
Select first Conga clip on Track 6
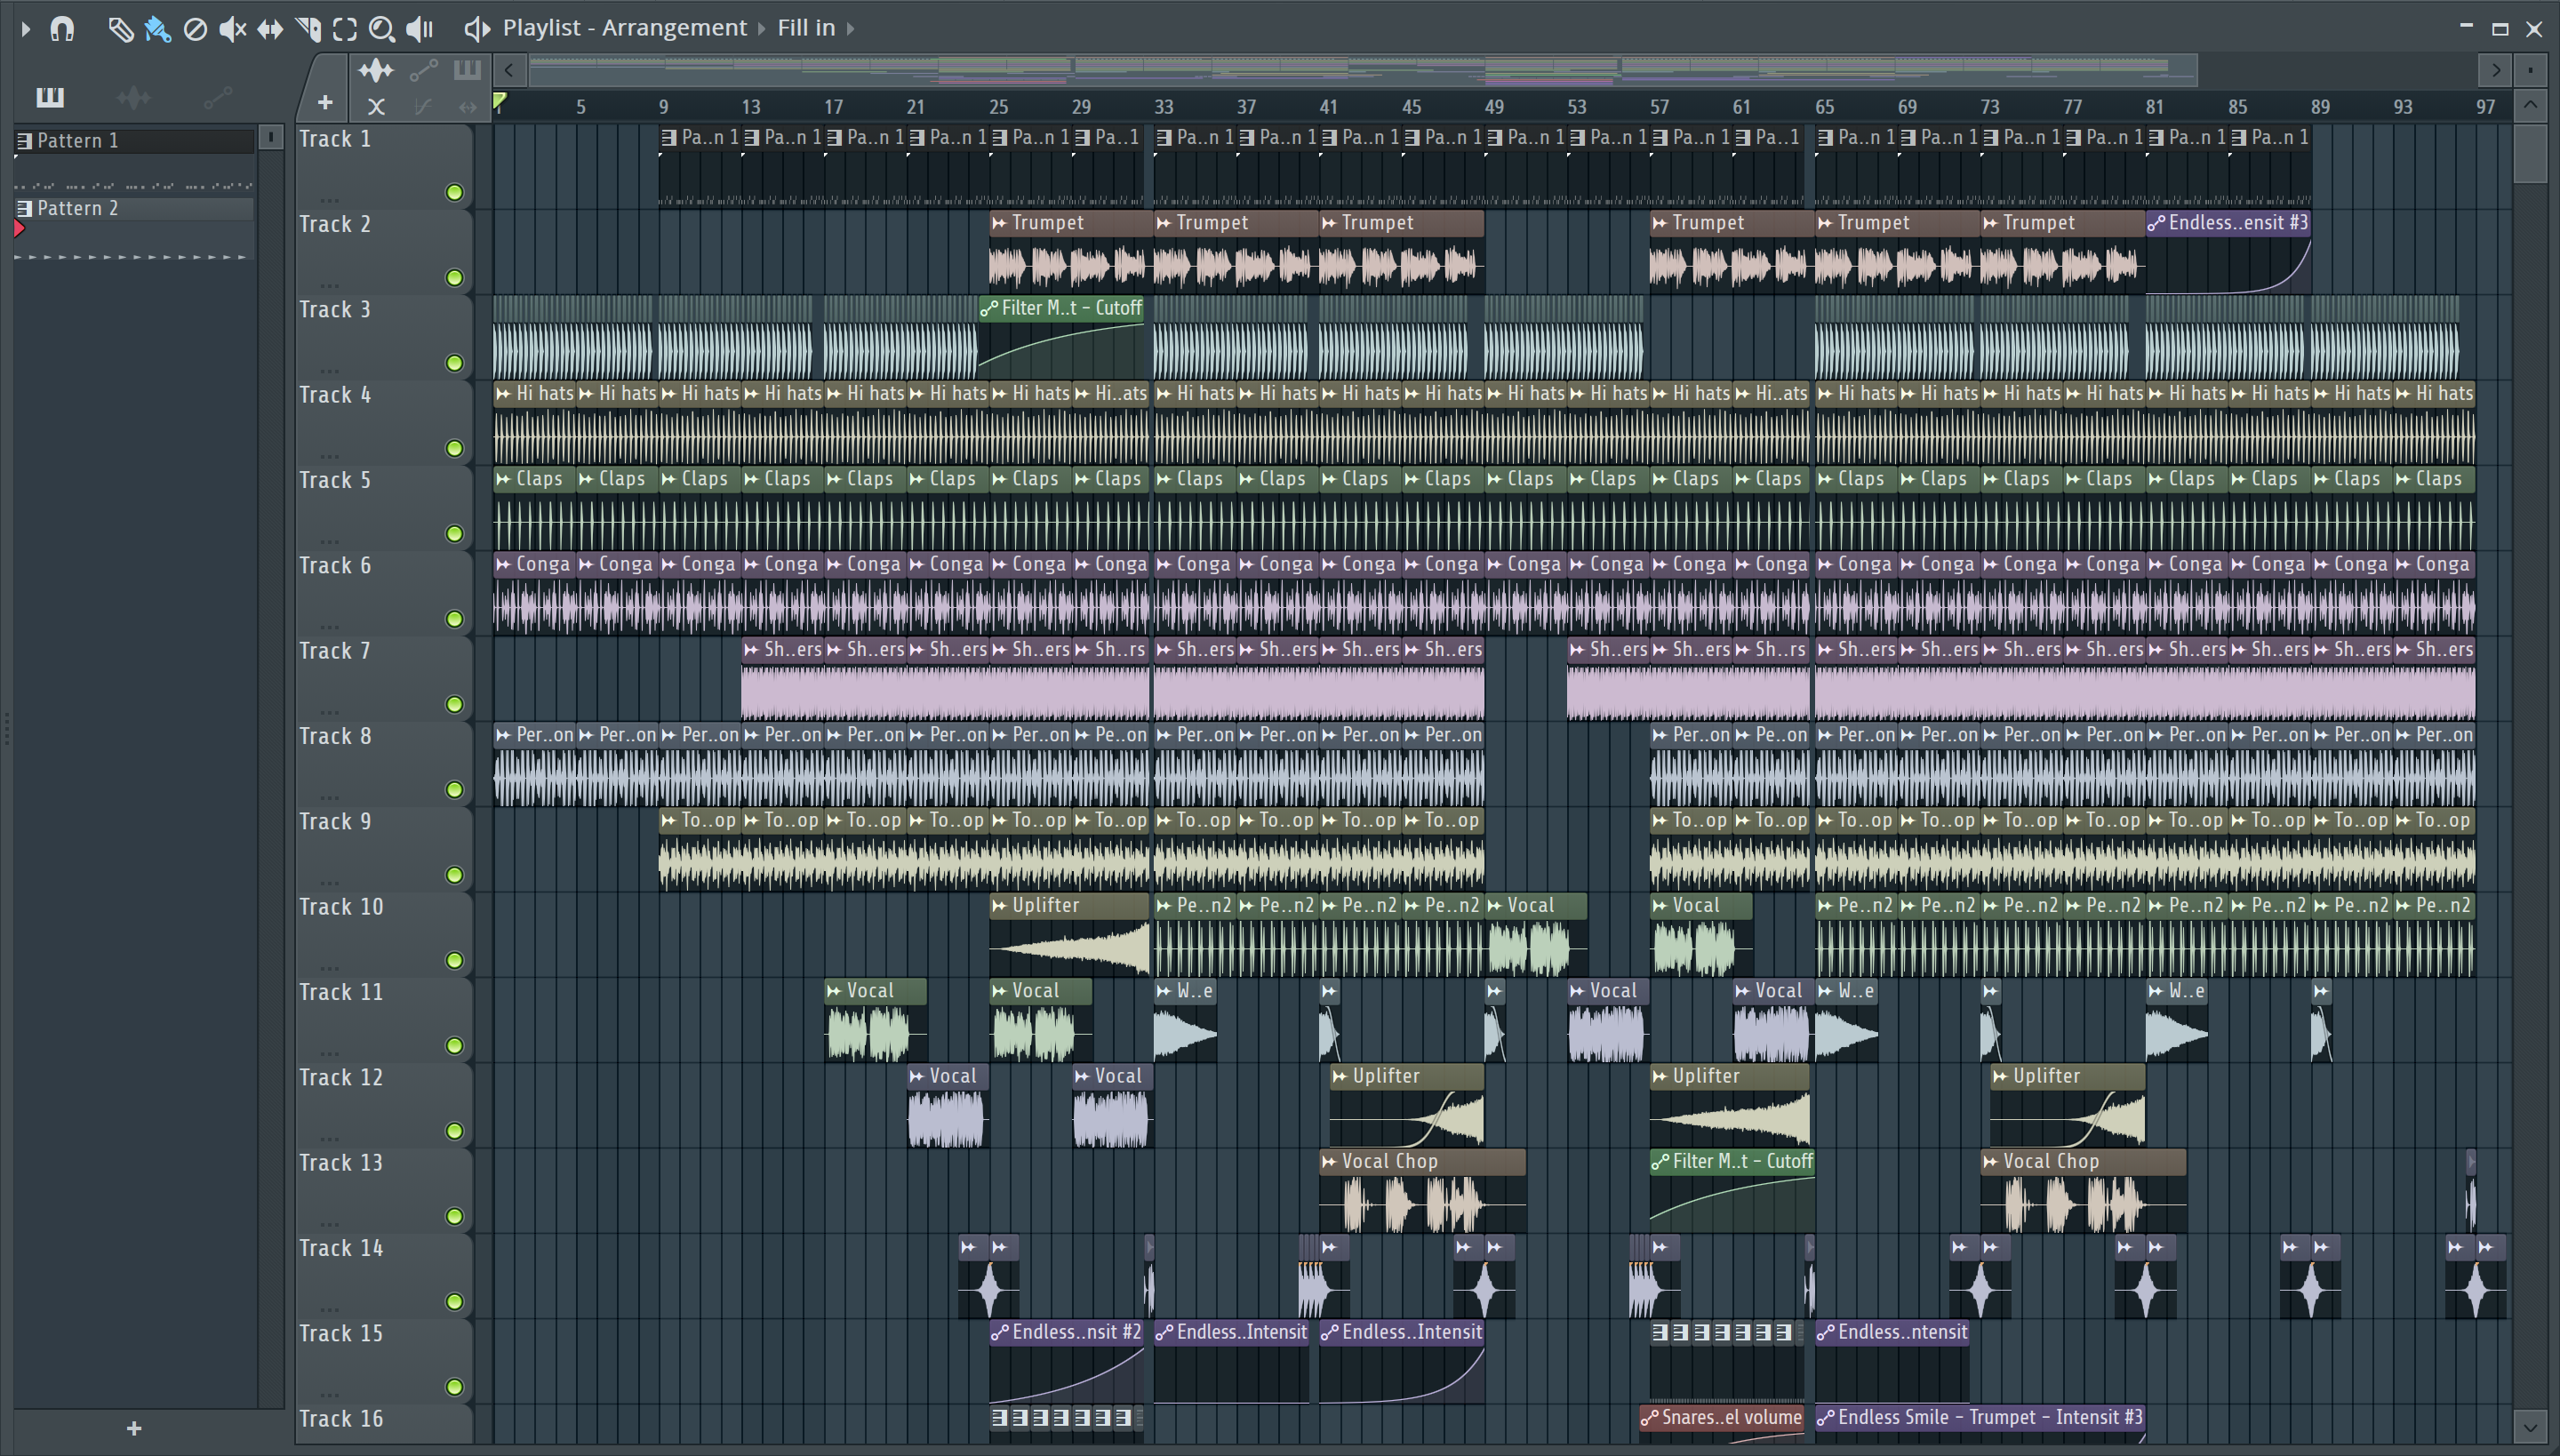point(535,593)
